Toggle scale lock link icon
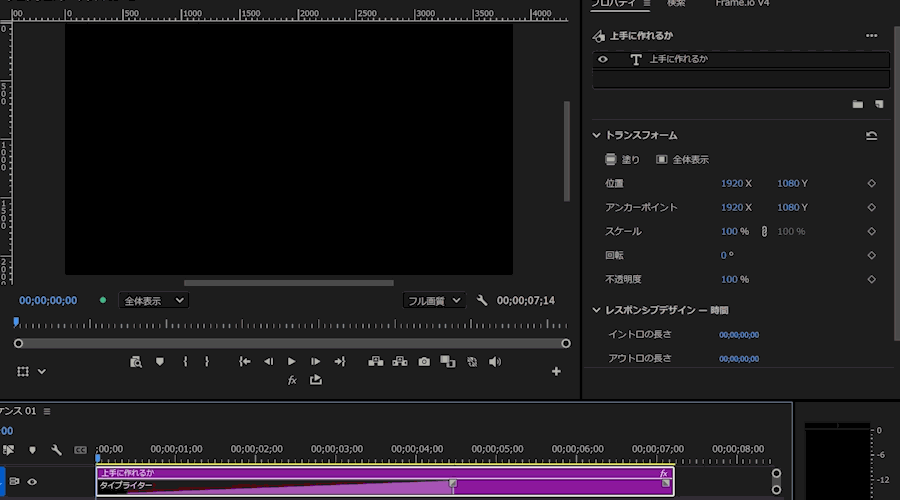This screenshot has height=500, width=900. 764,231
